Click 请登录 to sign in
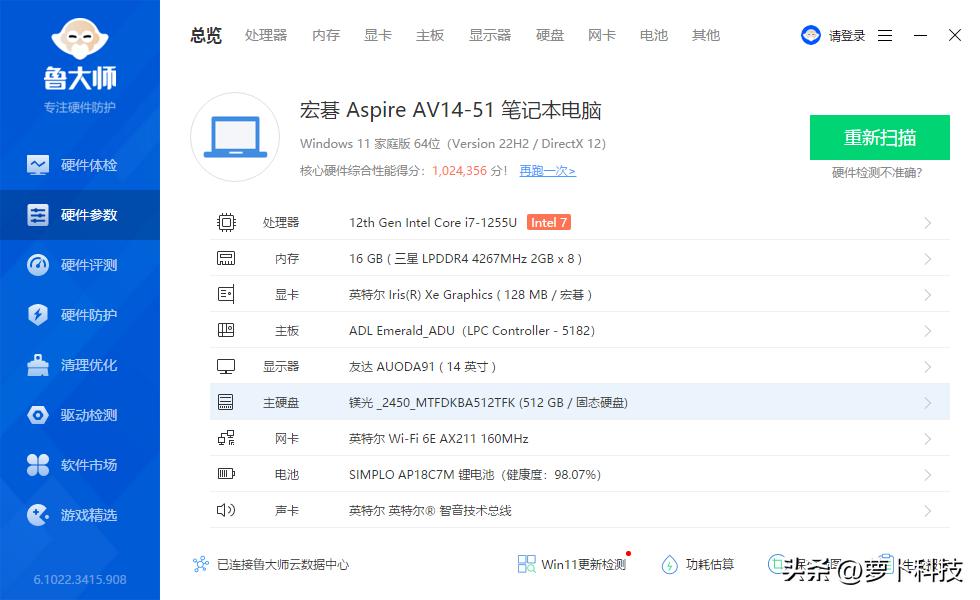Viewport: 980px width, 600px height. pos(846,35)
